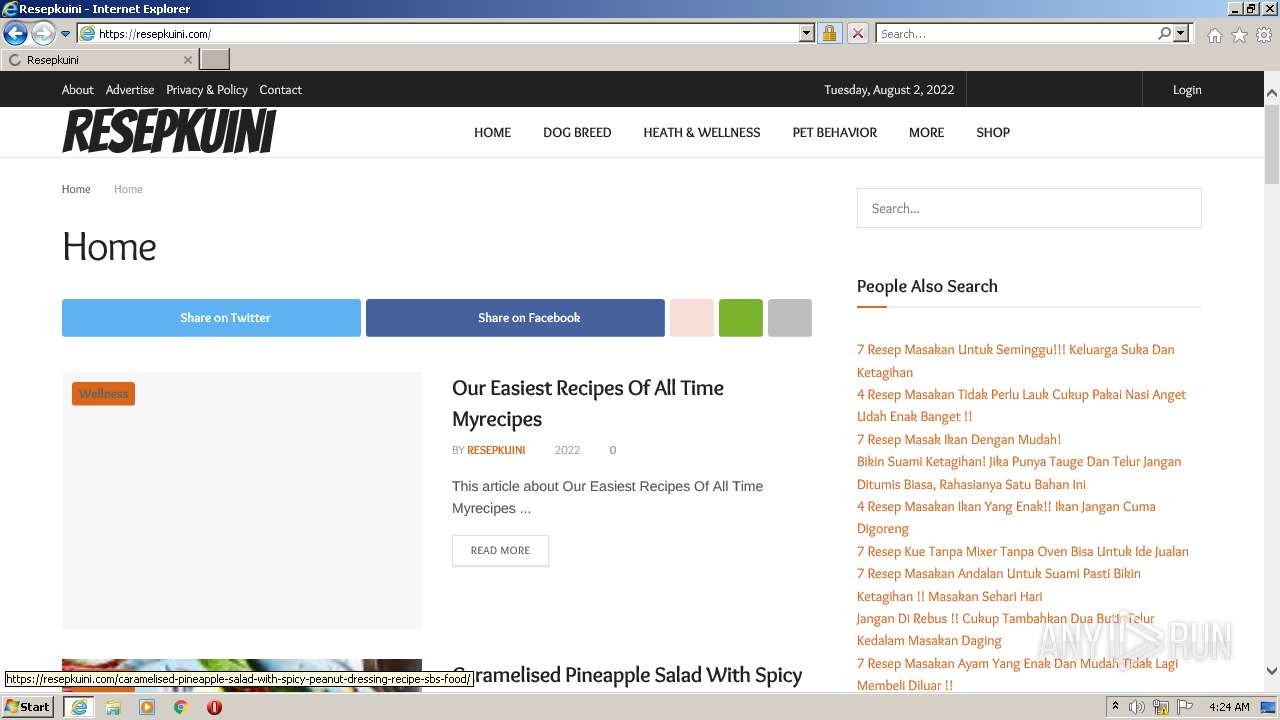Screen dimensions: 1280x720
Task: Open the search provider dropdown
Action: pos(1181,34)
